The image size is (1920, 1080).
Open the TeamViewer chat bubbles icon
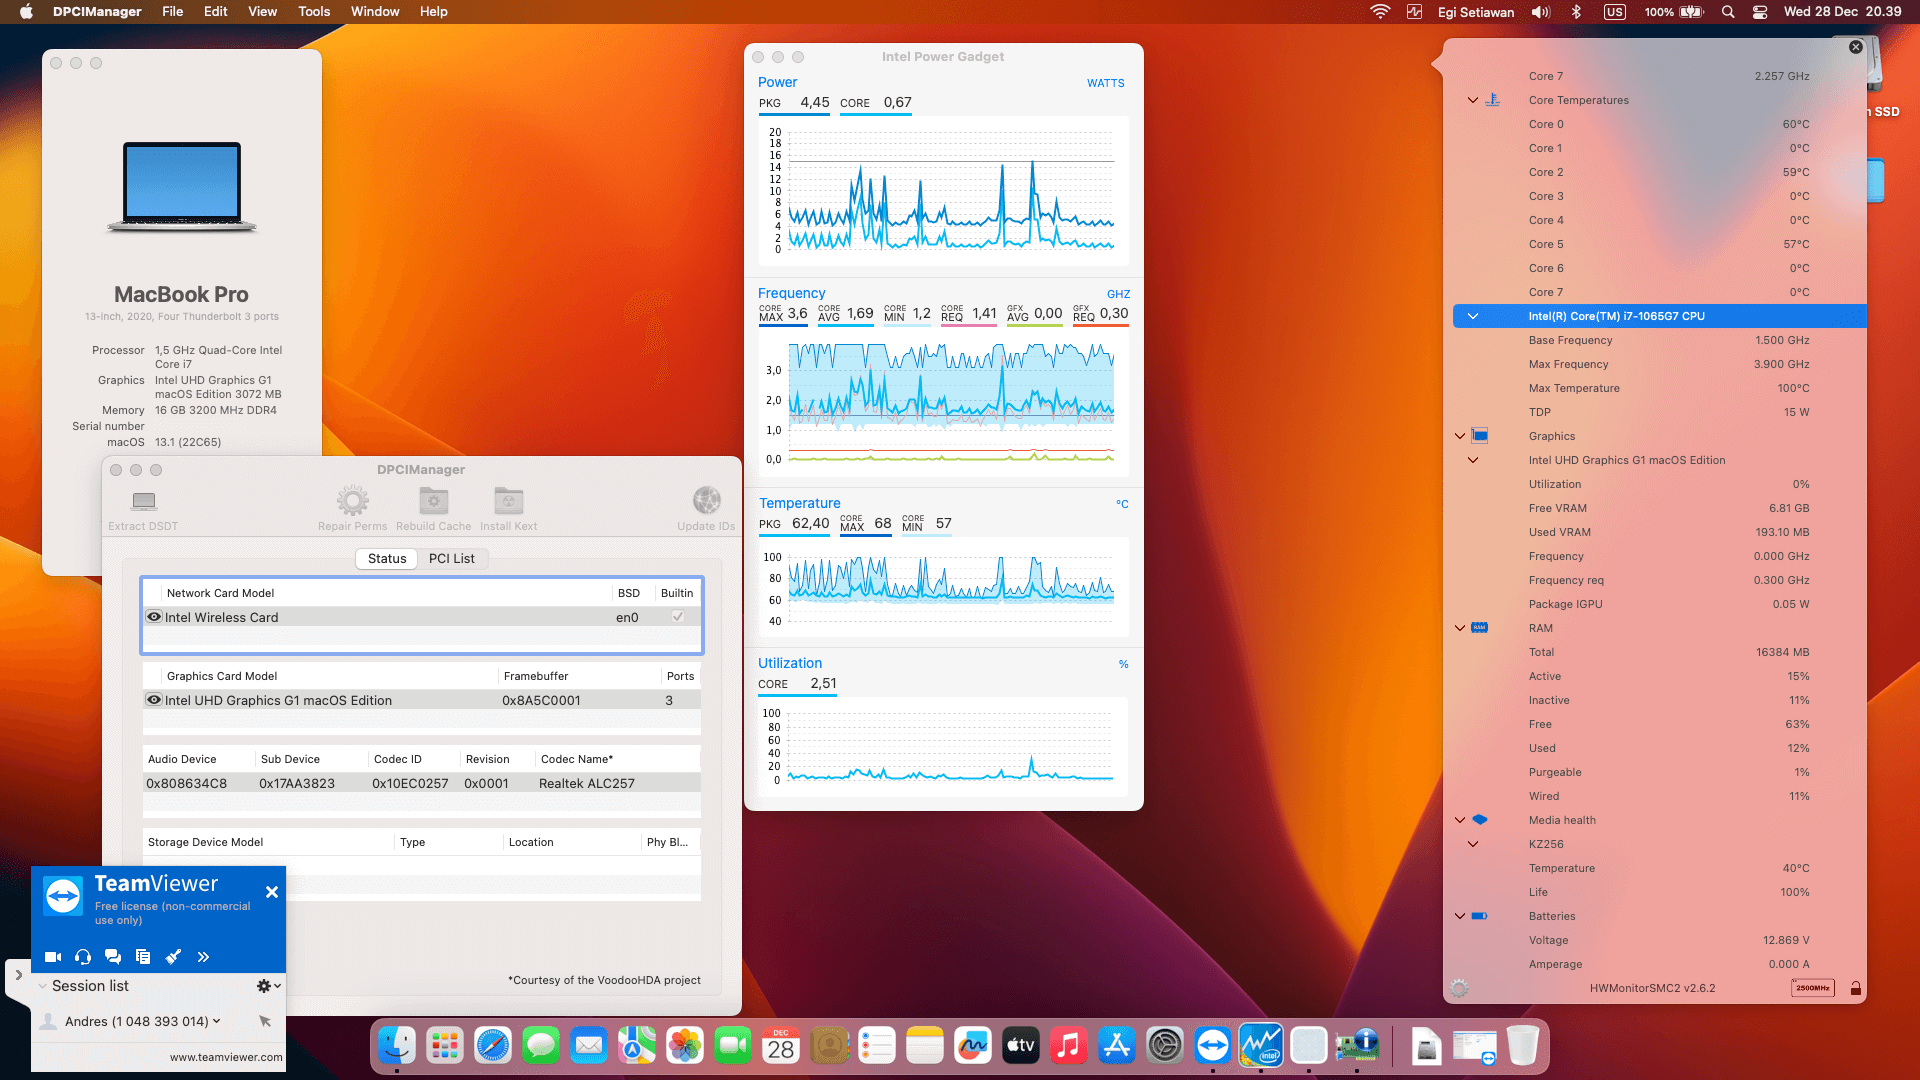click(113, 957)
